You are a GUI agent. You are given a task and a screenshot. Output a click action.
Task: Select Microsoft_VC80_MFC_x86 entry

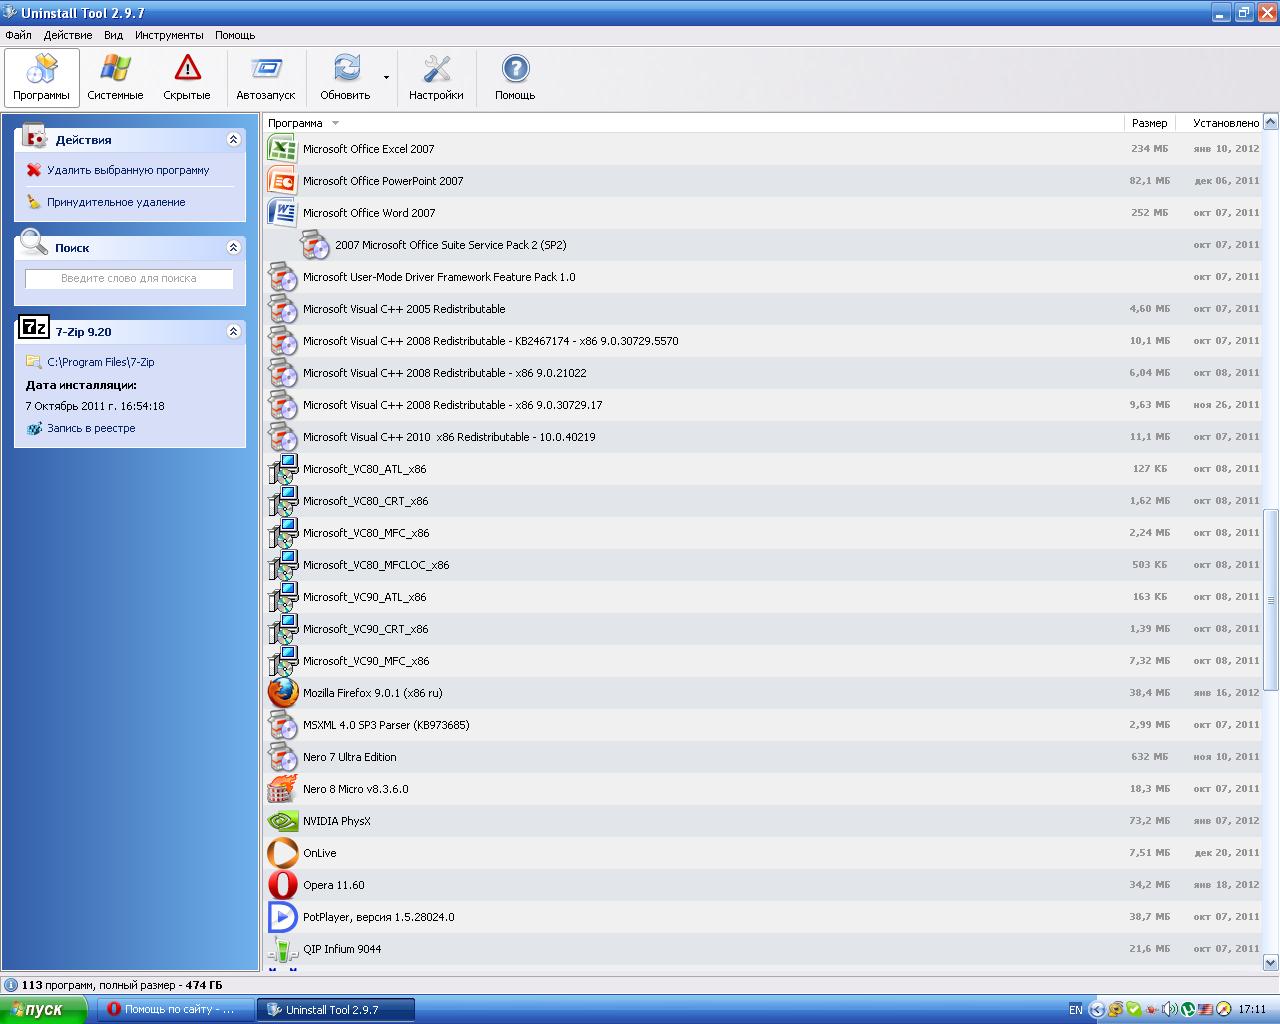763,533
